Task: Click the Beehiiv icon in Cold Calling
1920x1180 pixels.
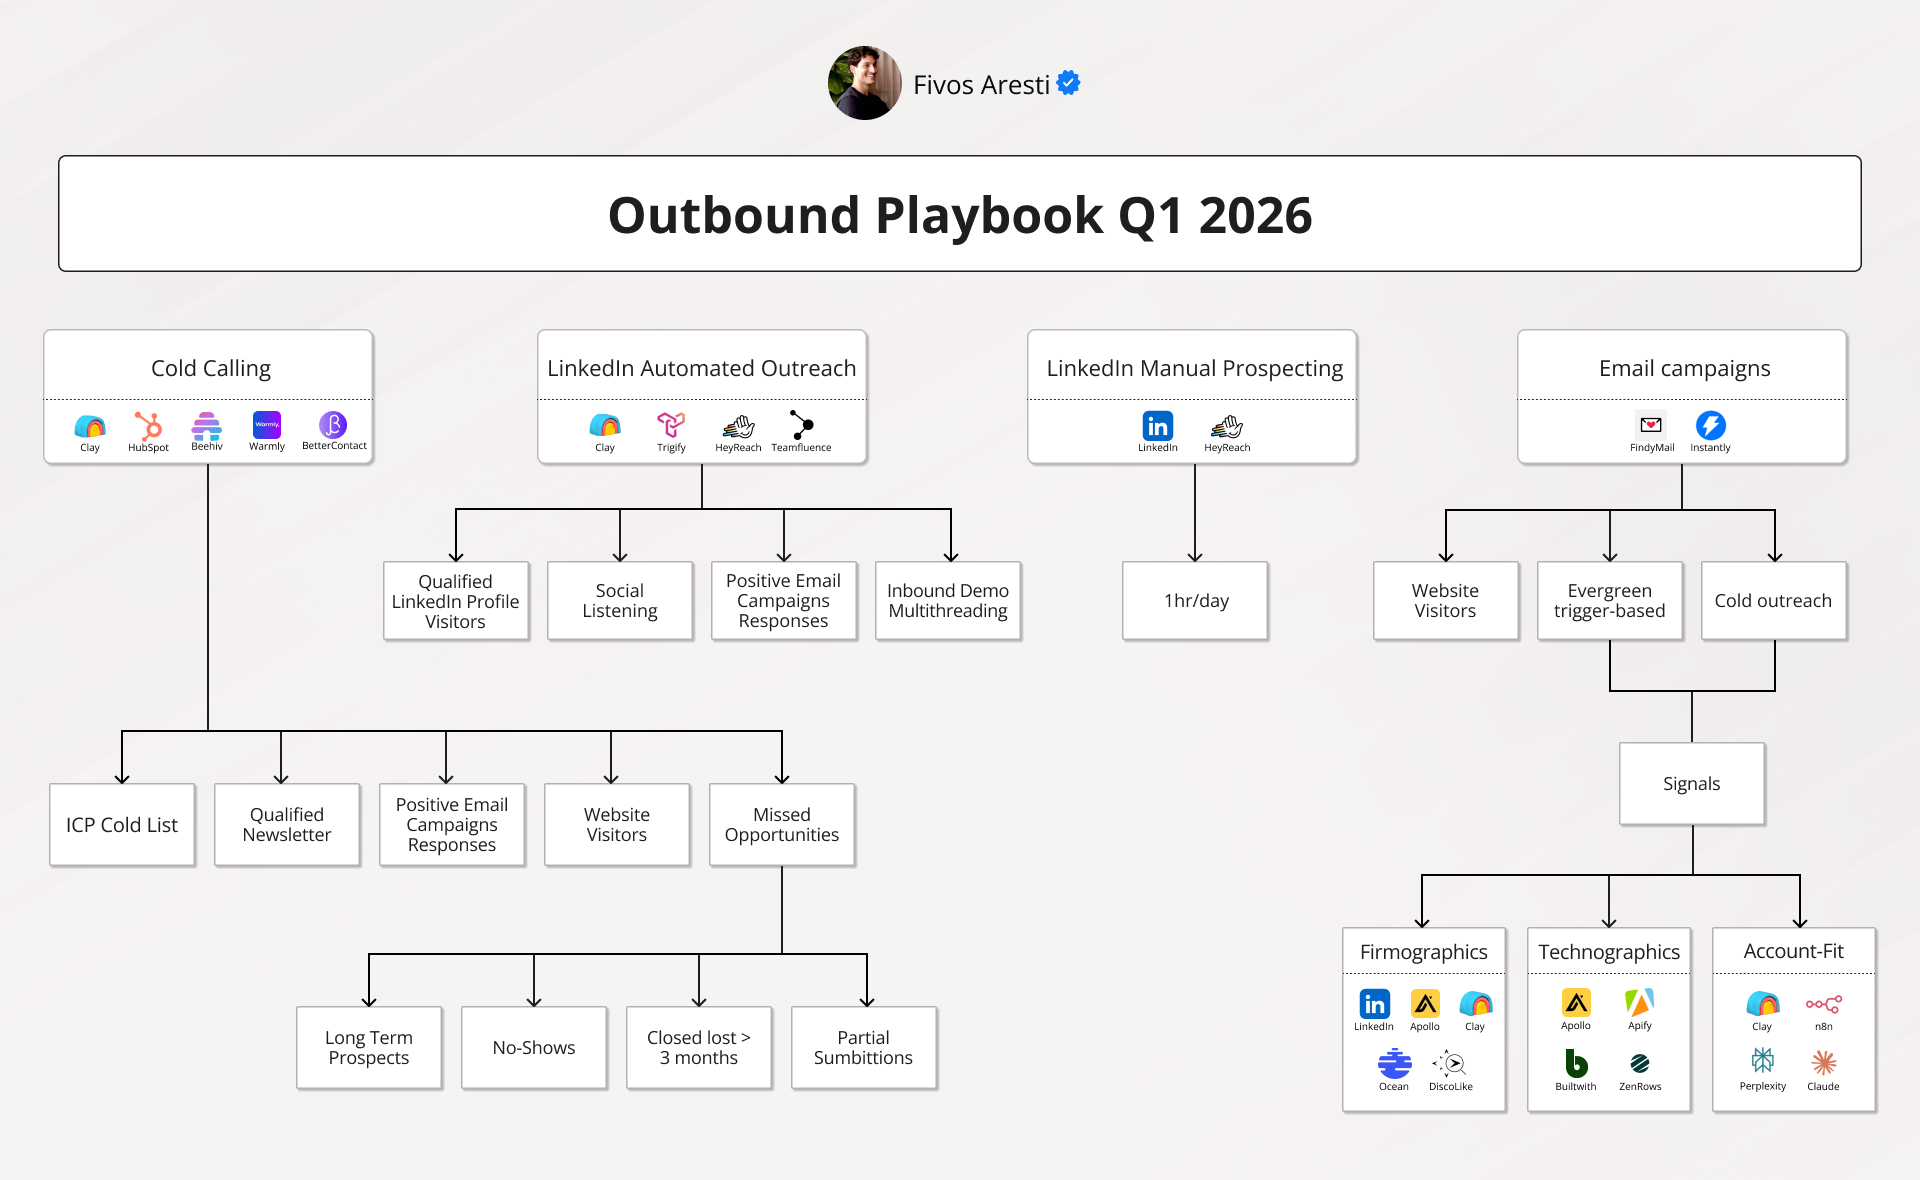Action: click(x=207, y=426)
